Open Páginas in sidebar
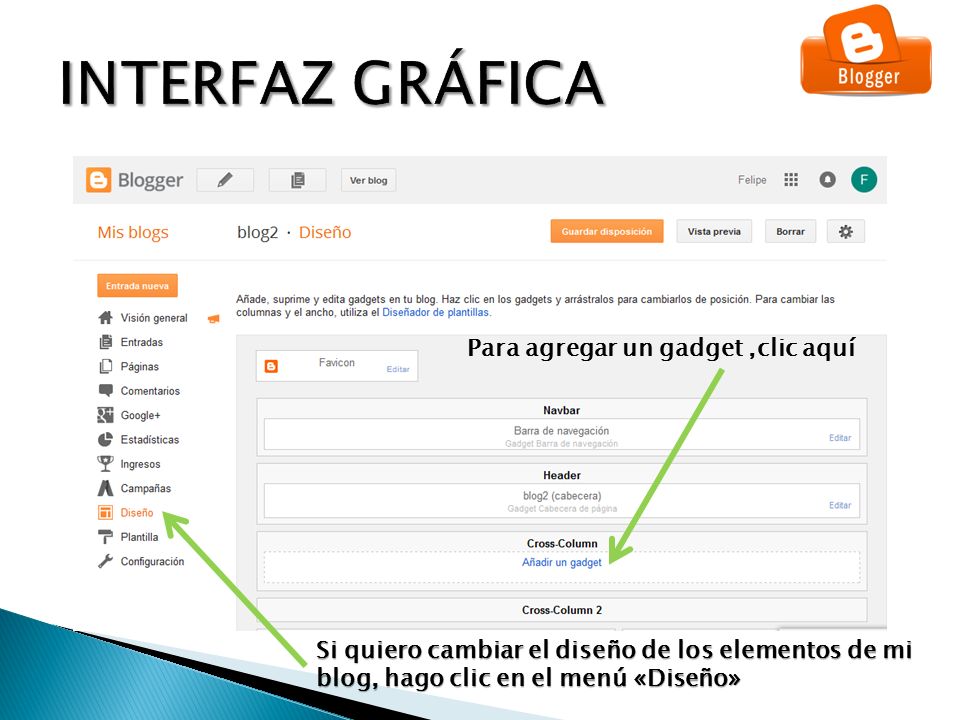 [140, 367]
